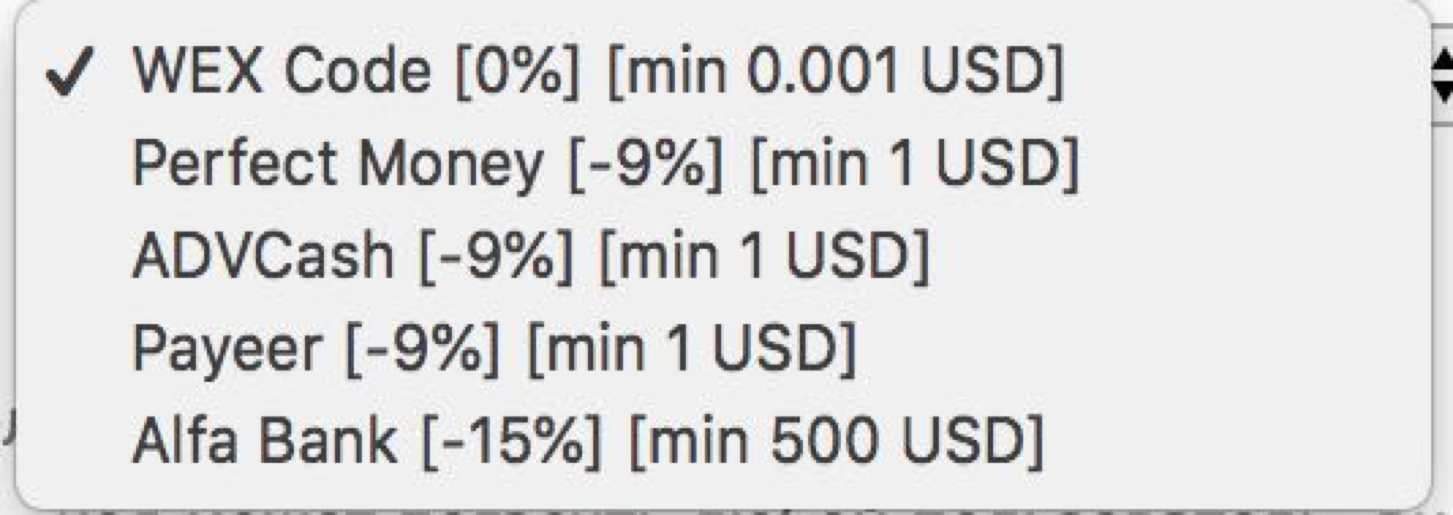Select the last entry, Alfa Bank
The width and height of the screenshot is (1453, 515).
click(x=587, y=440)
